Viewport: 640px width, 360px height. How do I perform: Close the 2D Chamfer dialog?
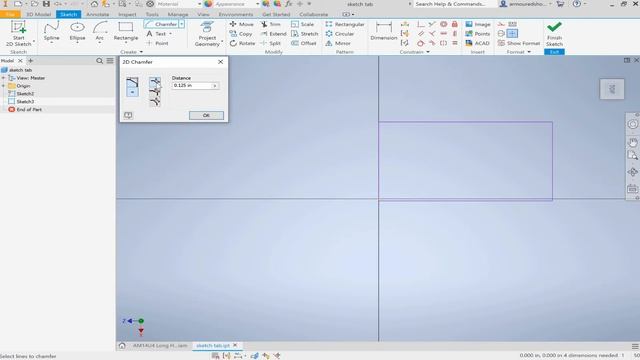tap(220, 62)
